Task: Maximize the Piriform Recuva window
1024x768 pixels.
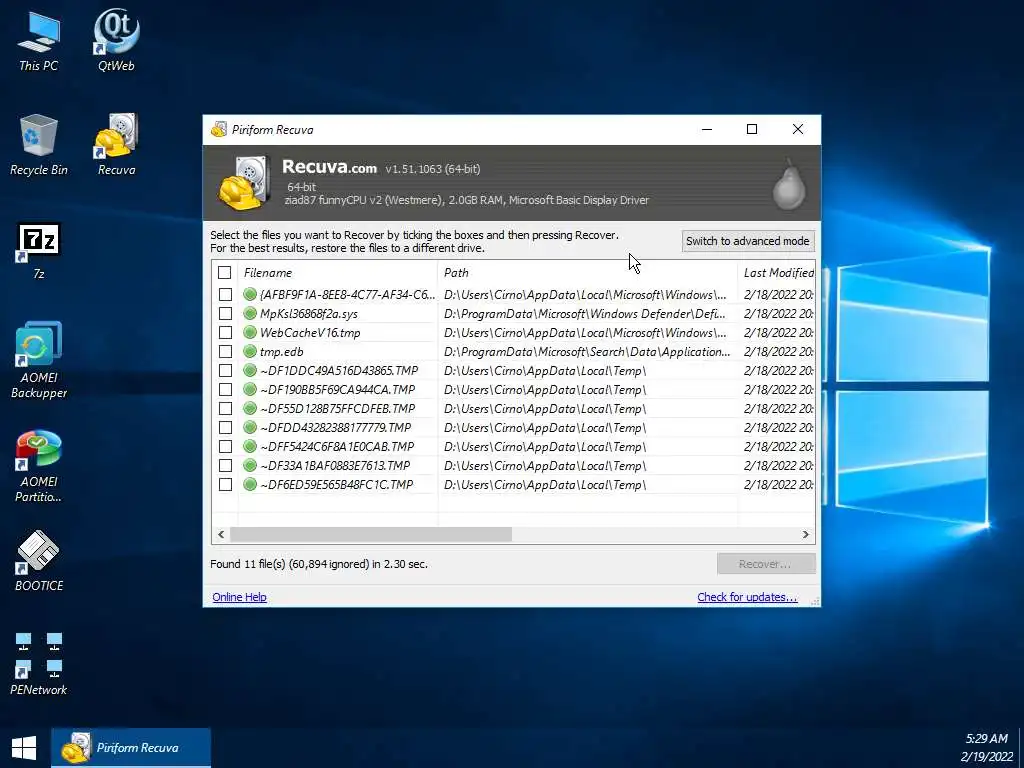Action: pos(752,129)
